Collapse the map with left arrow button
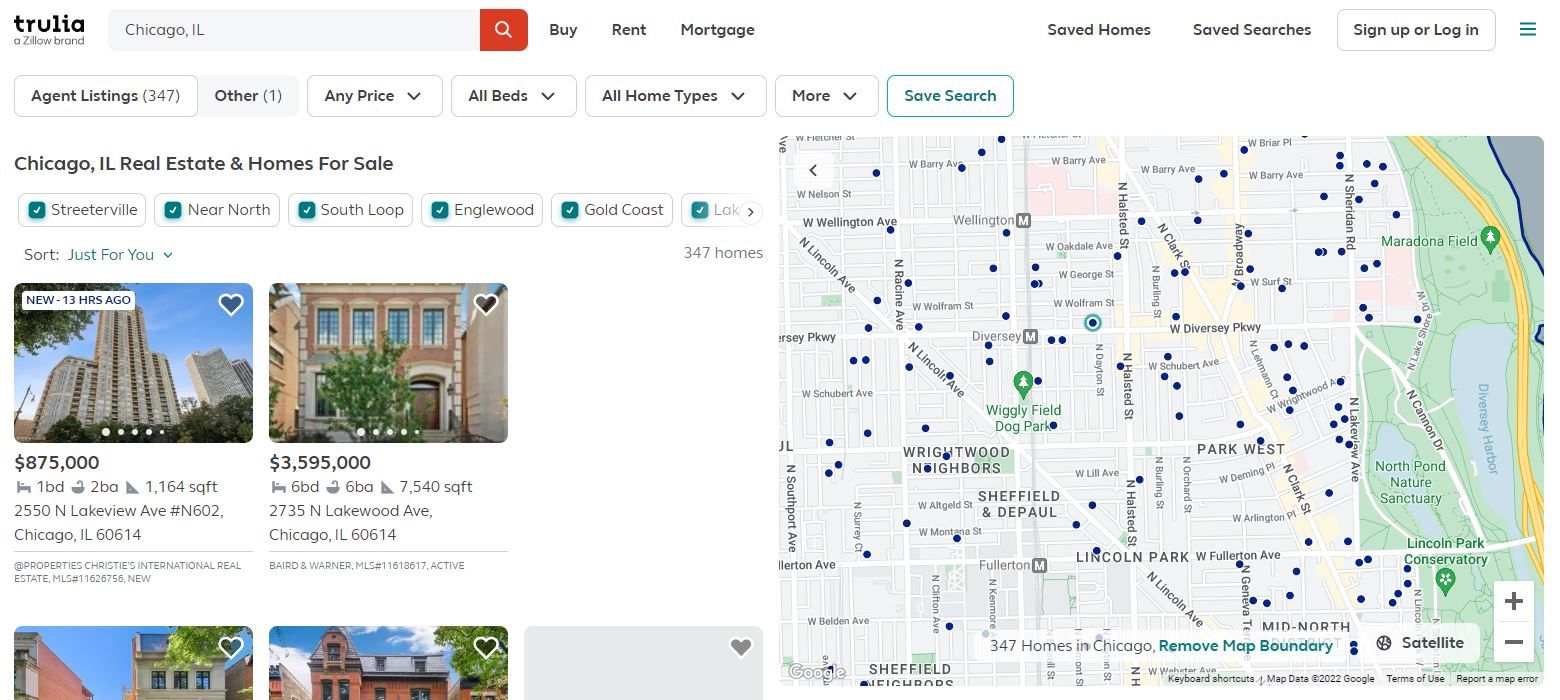Viewport: 1560px width, 700px height. pyautogui.click(x=813, y=170)
